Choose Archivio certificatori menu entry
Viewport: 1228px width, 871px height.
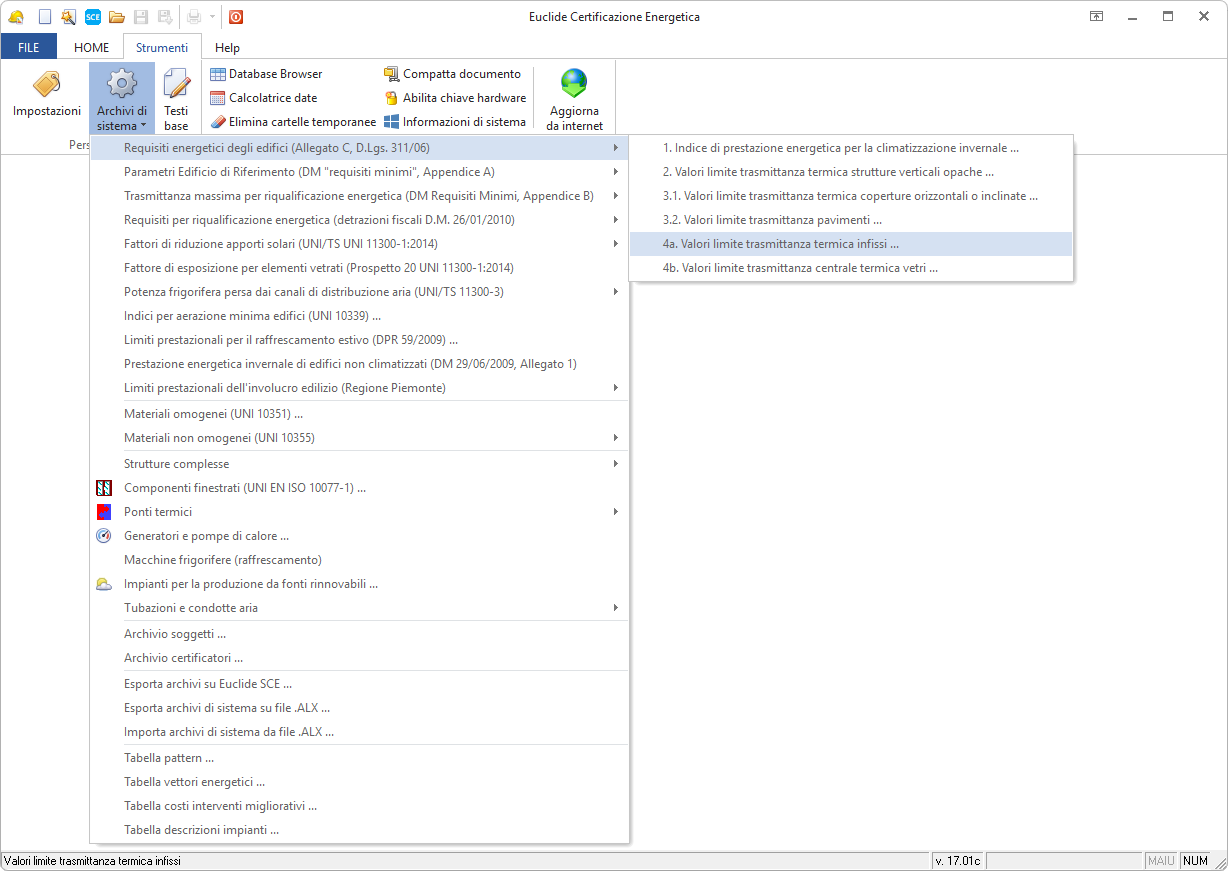[x=183, y=658]
